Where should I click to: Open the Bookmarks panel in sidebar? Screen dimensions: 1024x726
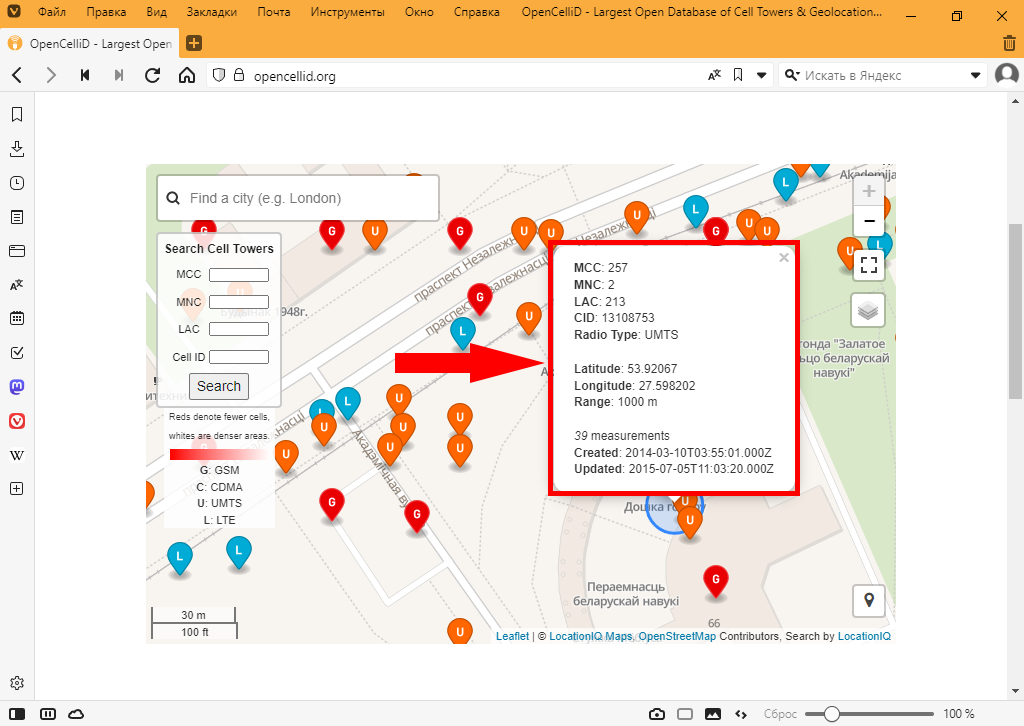click(16, 115)
